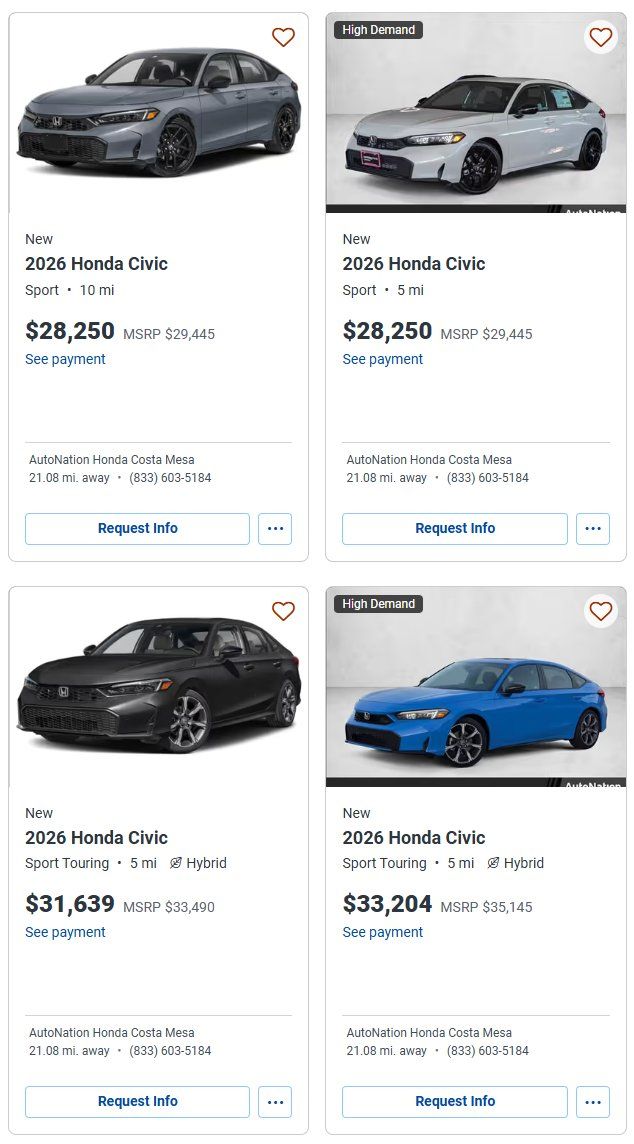Screen dimensions: 634x1144
Task: Open the 2026 Honda Civic title priced $33,204
Action: [x=414, y=838]
